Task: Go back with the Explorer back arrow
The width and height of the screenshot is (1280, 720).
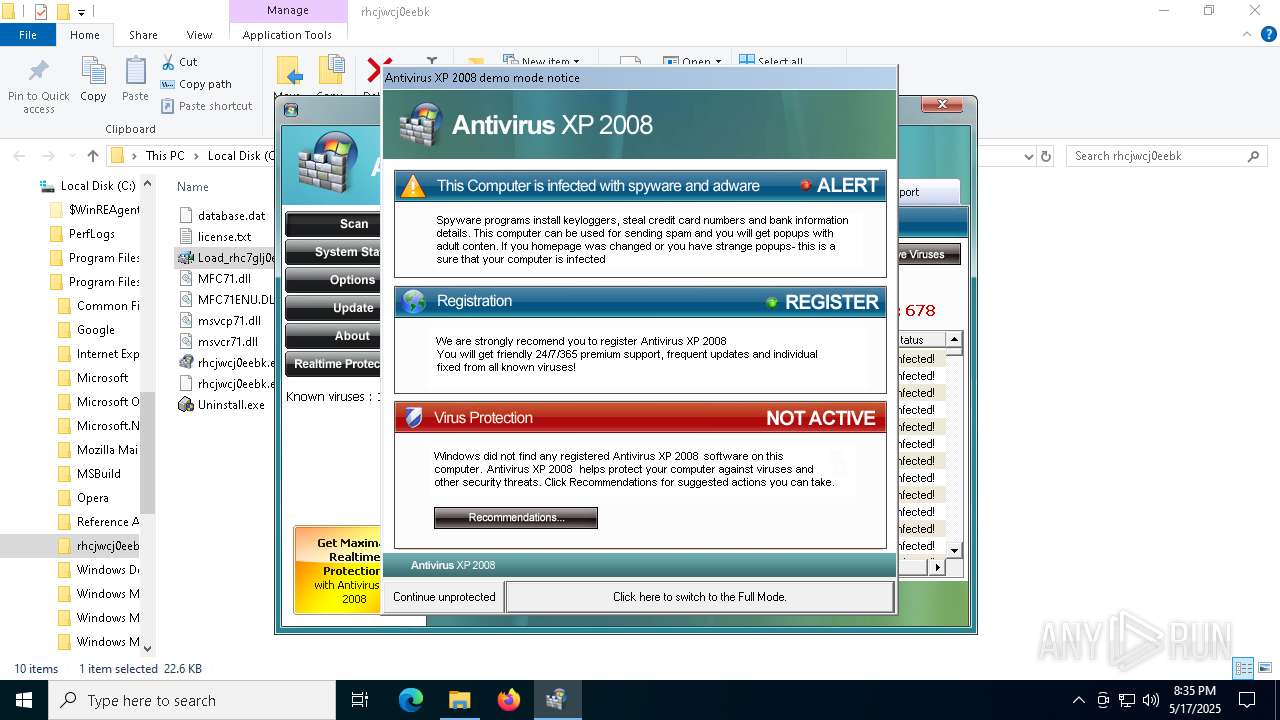Action: 20,156
